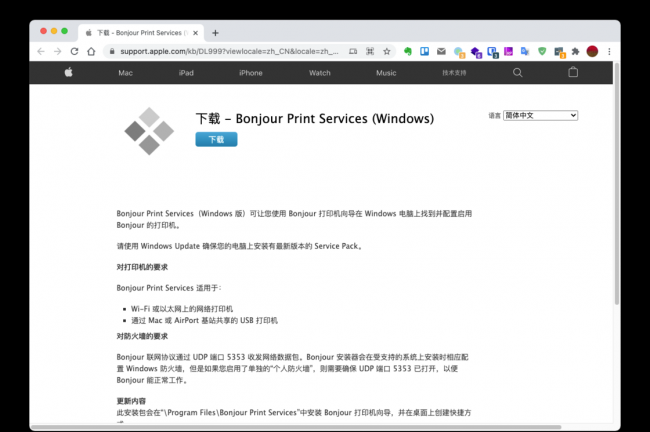Click the heading 更新内容
The image size is (650, 432).
(131, 401)
